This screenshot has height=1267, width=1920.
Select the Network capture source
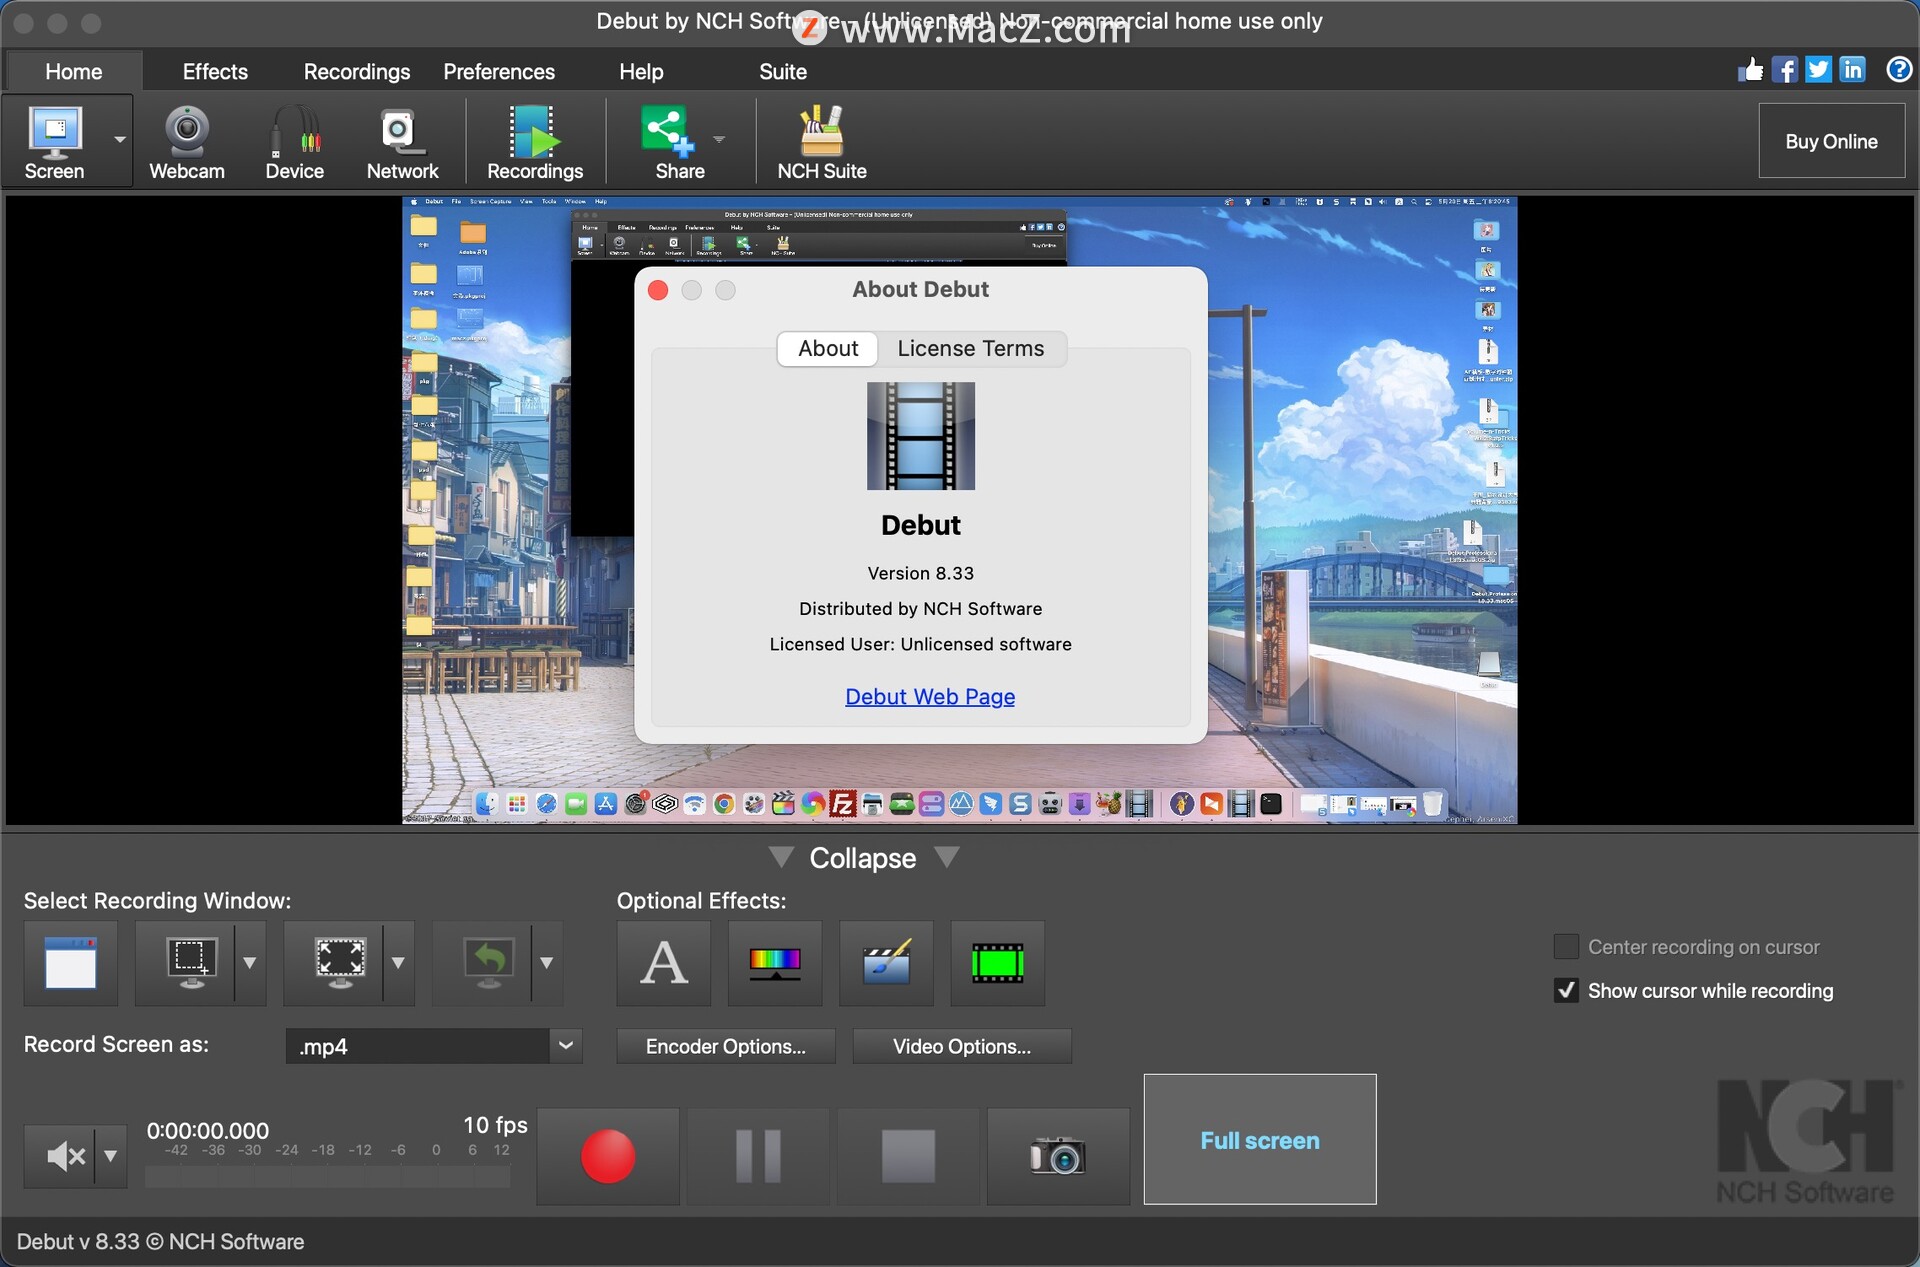click(x=402, y=142)
